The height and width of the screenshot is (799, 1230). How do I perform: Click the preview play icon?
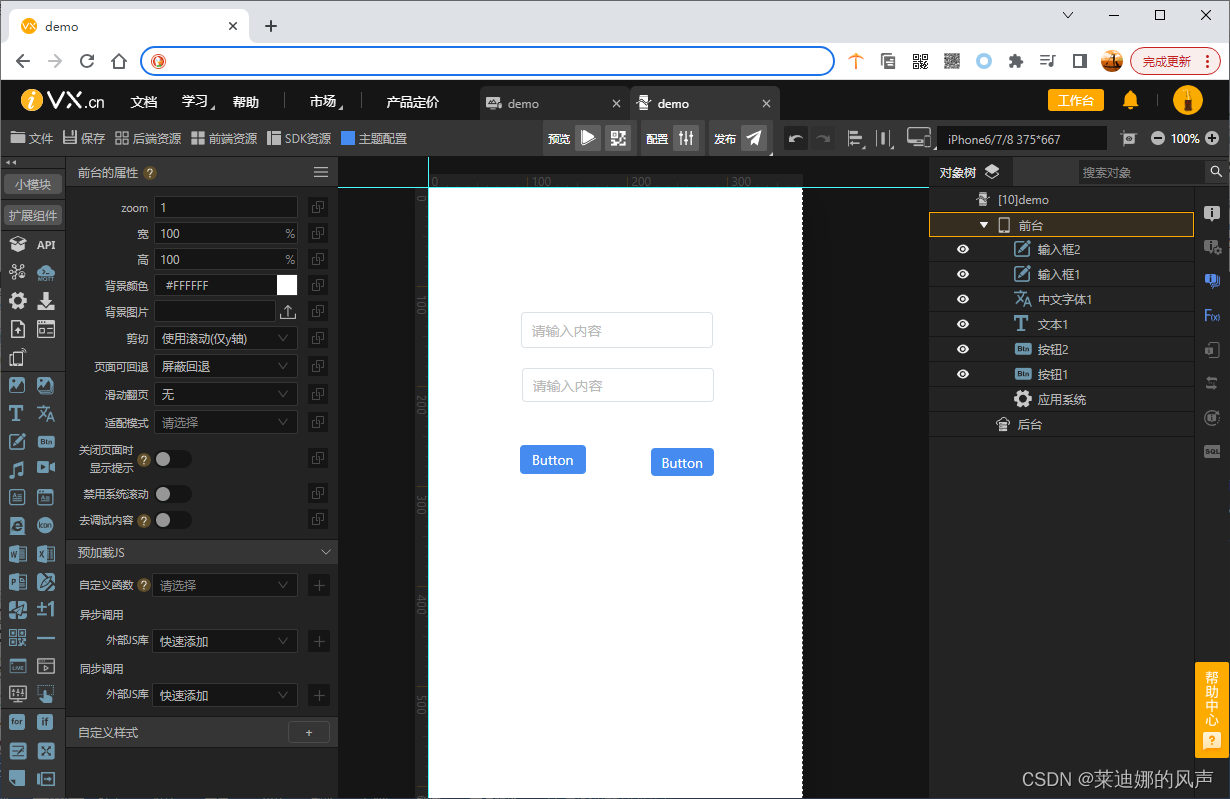pyautogui.click(x=588, y=138)
